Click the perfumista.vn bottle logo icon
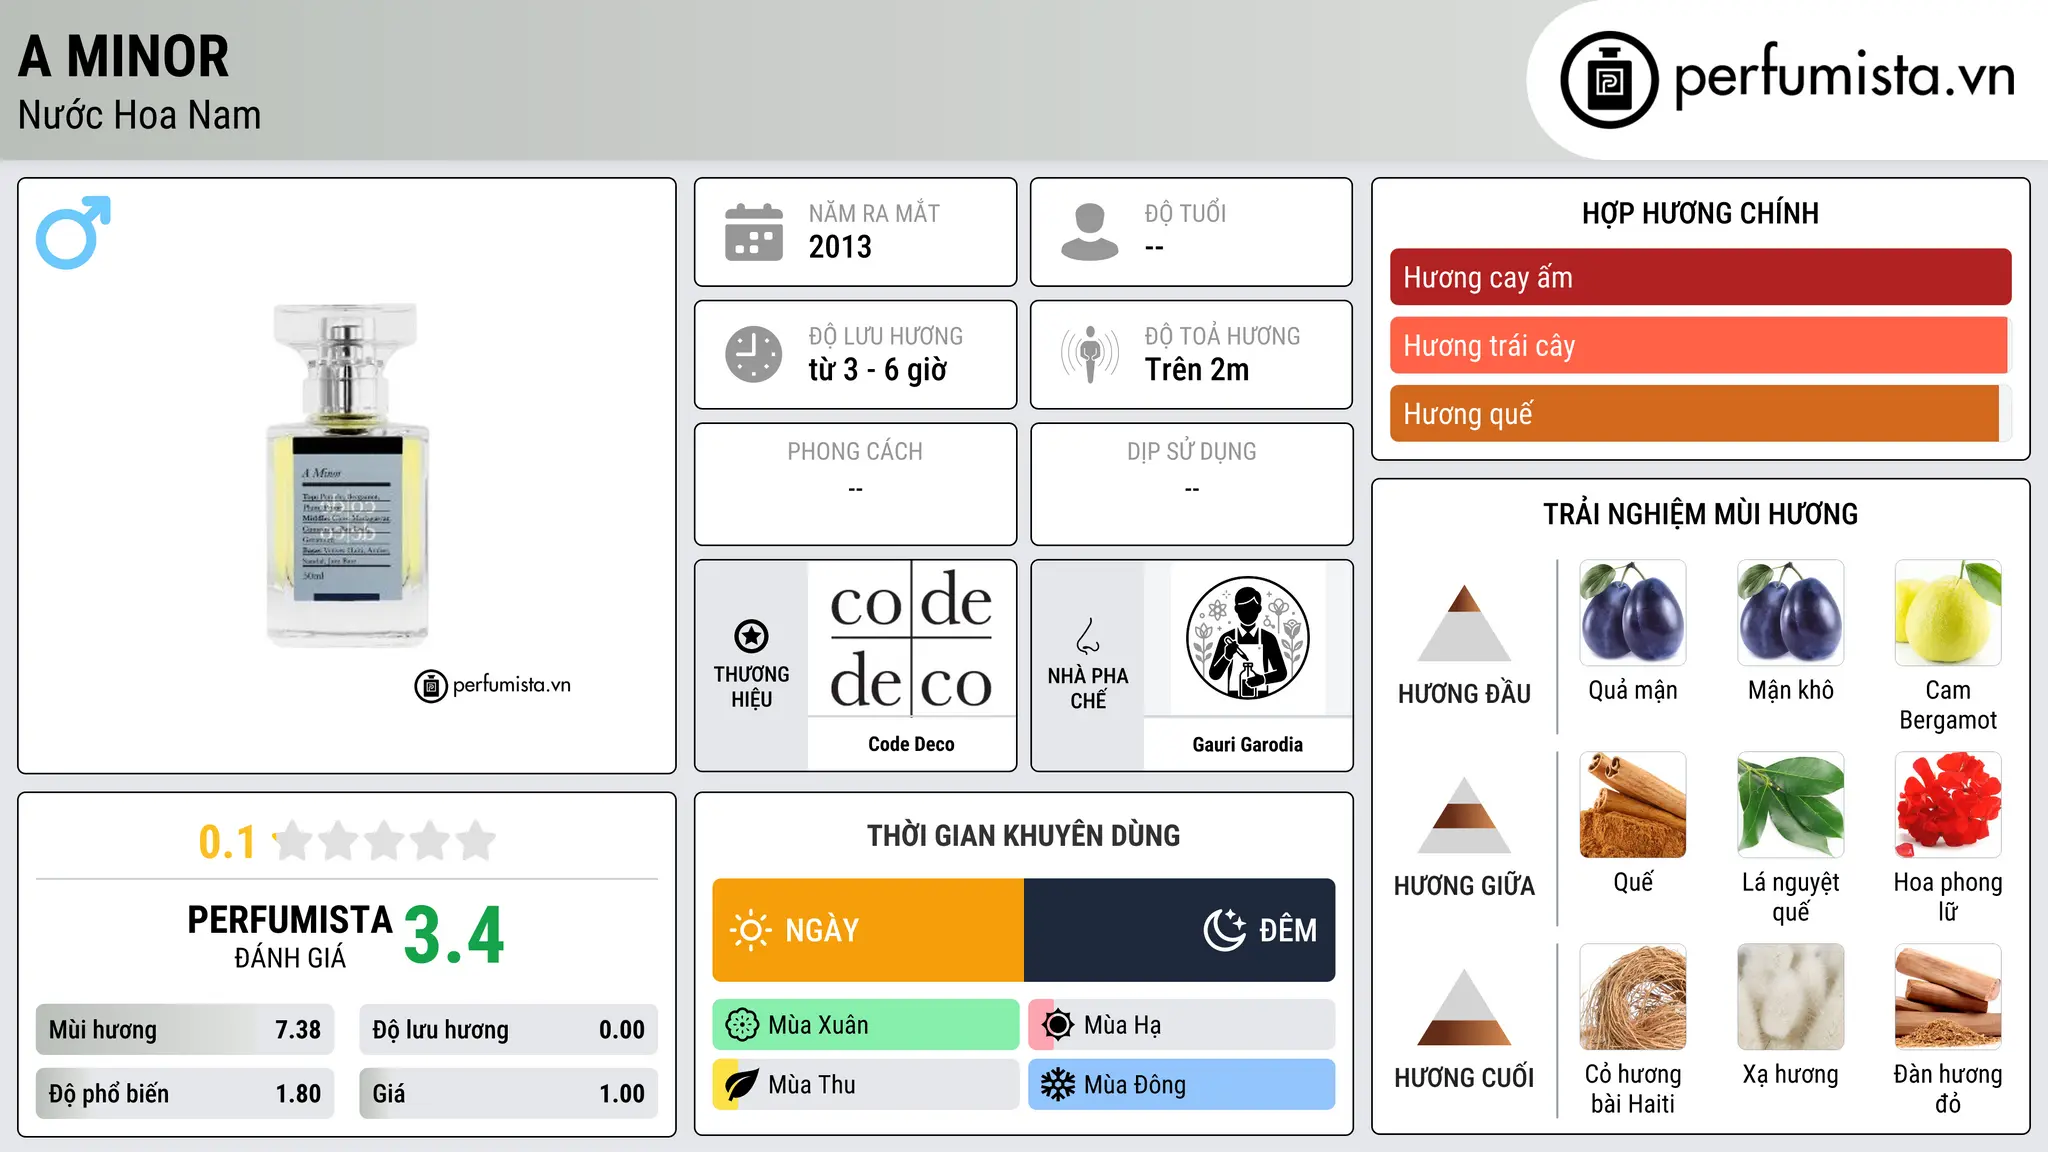The height and width of the screenshot is (1152, 2048). tap(1609, 80)
